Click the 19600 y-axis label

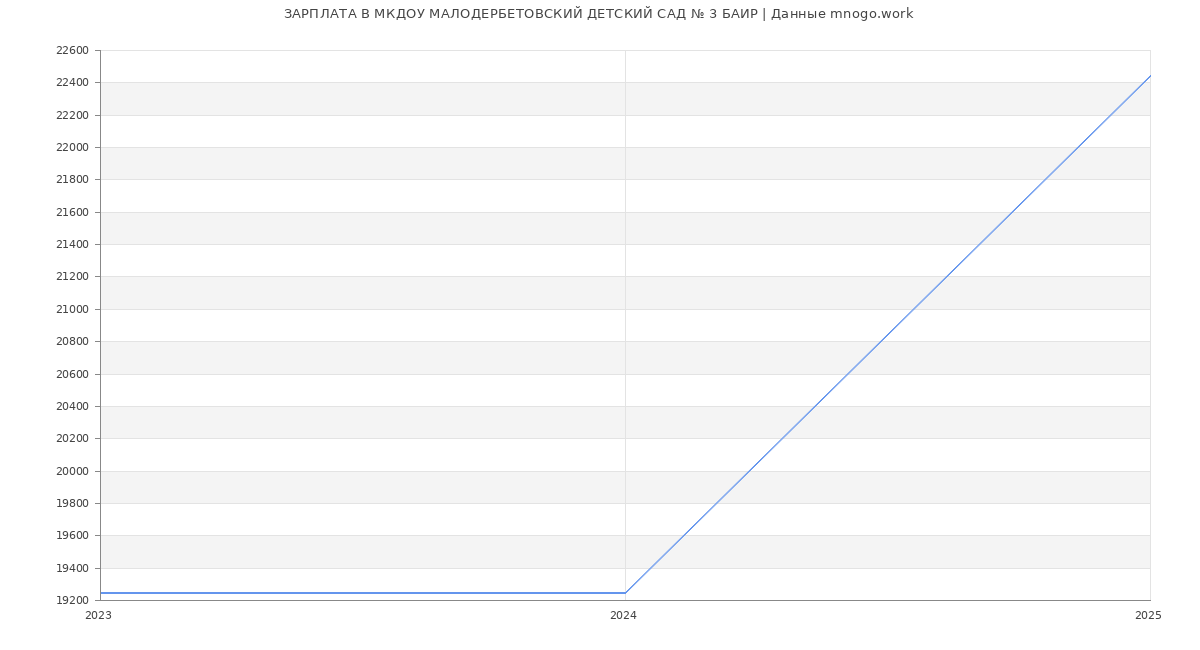coord(72,536)
